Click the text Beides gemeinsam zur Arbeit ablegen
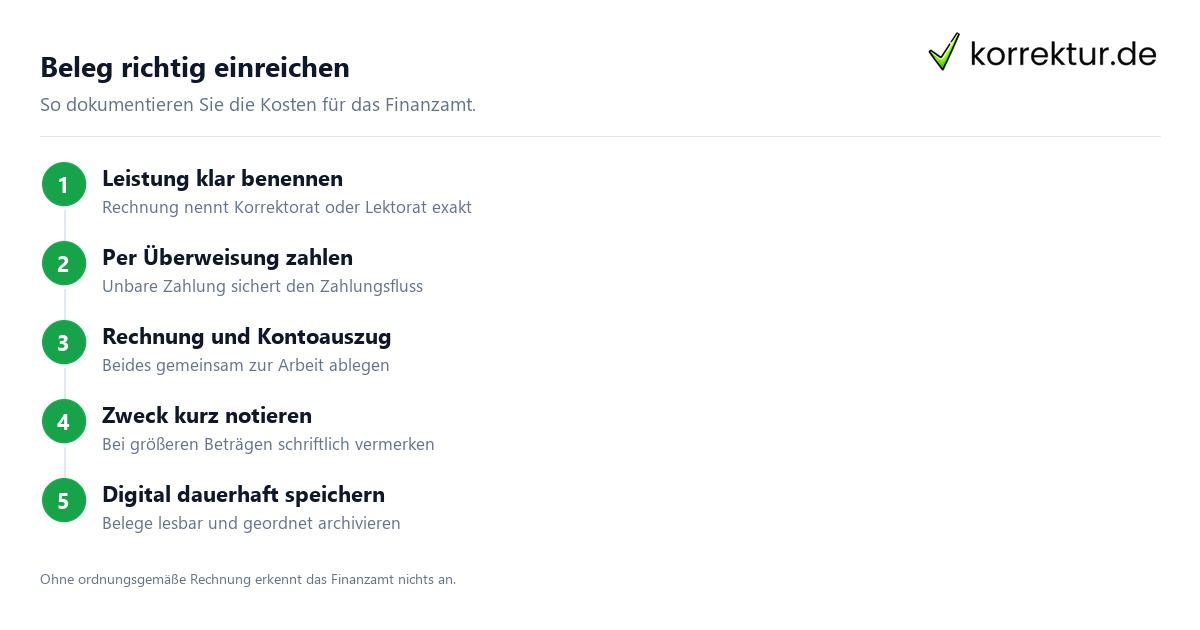Image resolution: width=1200 pixels, height=630 pixels. (246, 366)
